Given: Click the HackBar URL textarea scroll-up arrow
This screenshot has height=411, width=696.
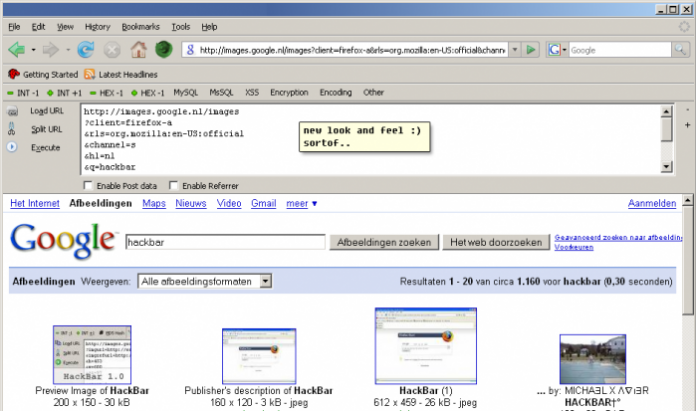Looking at the screenshot, I should pos(666,111).
